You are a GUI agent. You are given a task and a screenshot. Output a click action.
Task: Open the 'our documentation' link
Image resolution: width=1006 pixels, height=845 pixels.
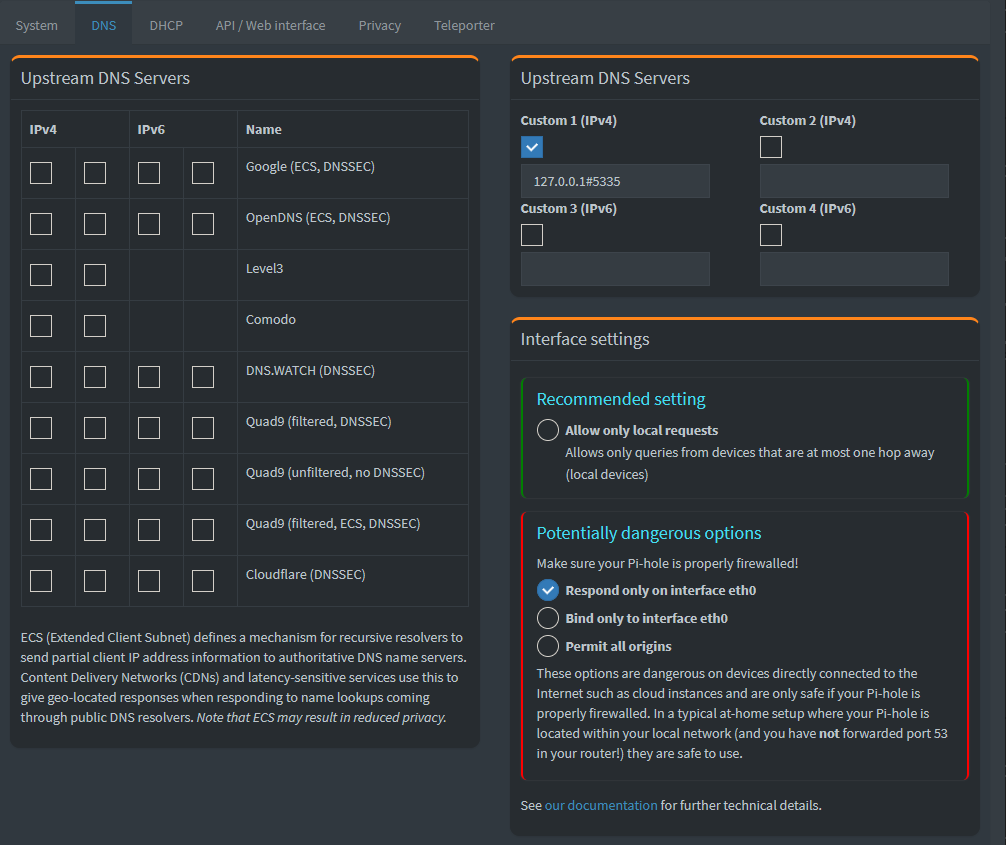point(601,805)
